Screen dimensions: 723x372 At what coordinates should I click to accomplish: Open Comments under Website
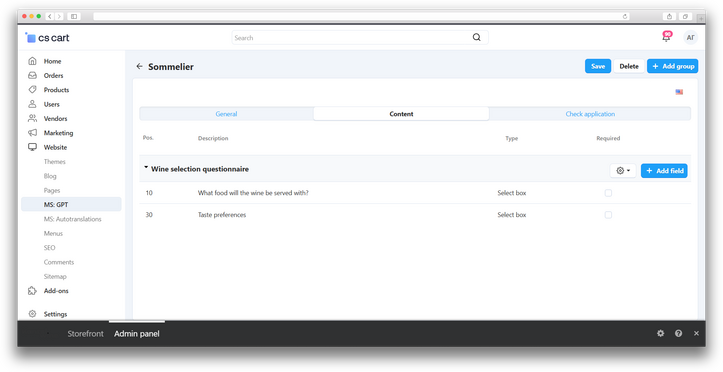click(x=59, y=262)
